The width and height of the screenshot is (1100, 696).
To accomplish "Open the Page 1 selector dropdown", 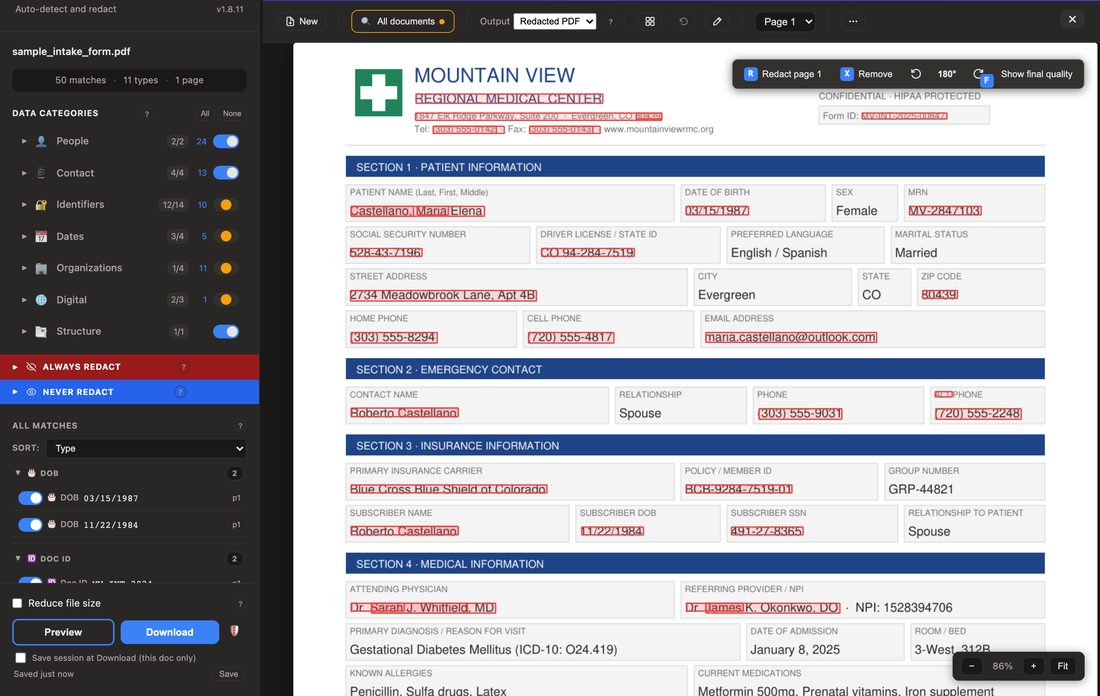I will click(x=786, y=22).
